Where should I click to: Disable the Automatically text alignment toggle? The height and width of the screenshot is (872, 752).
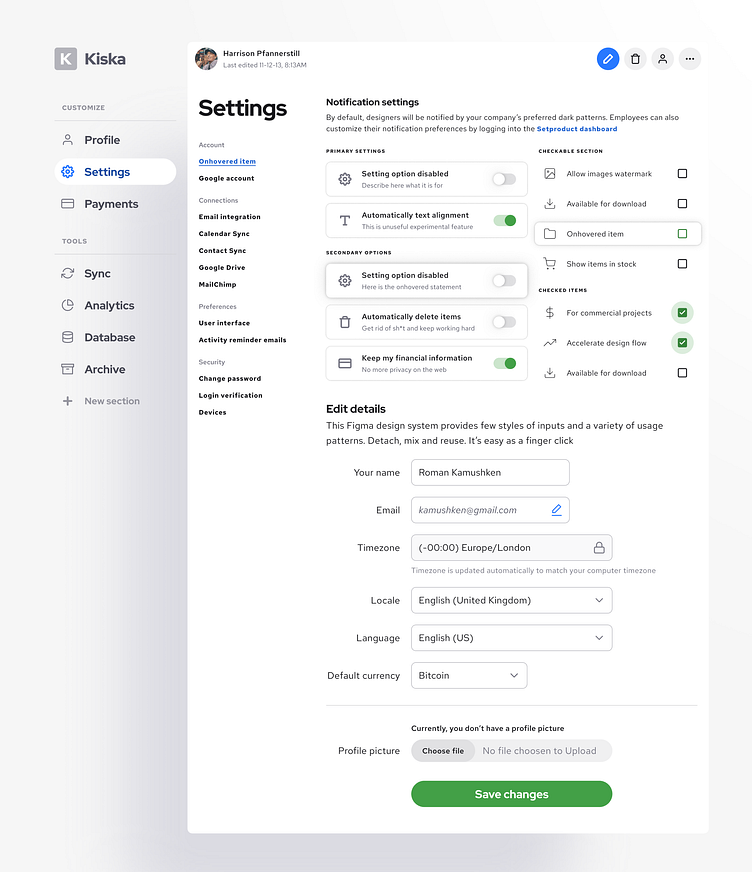click(505, 221)
